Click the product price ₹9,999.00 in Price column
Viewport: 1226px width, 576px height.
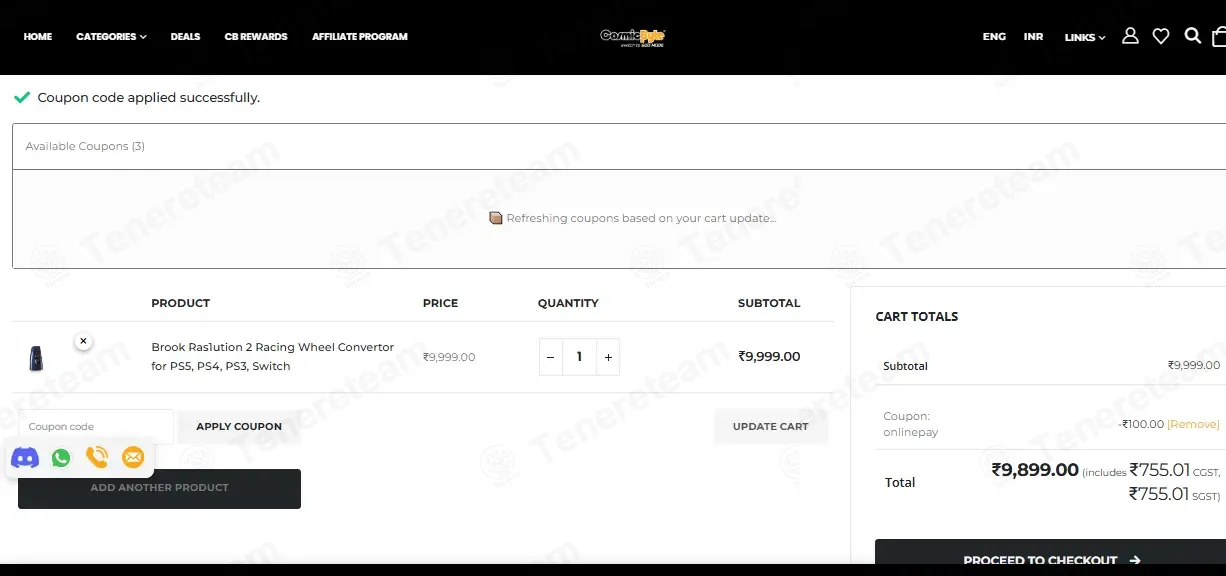click(x=449, y=357)
